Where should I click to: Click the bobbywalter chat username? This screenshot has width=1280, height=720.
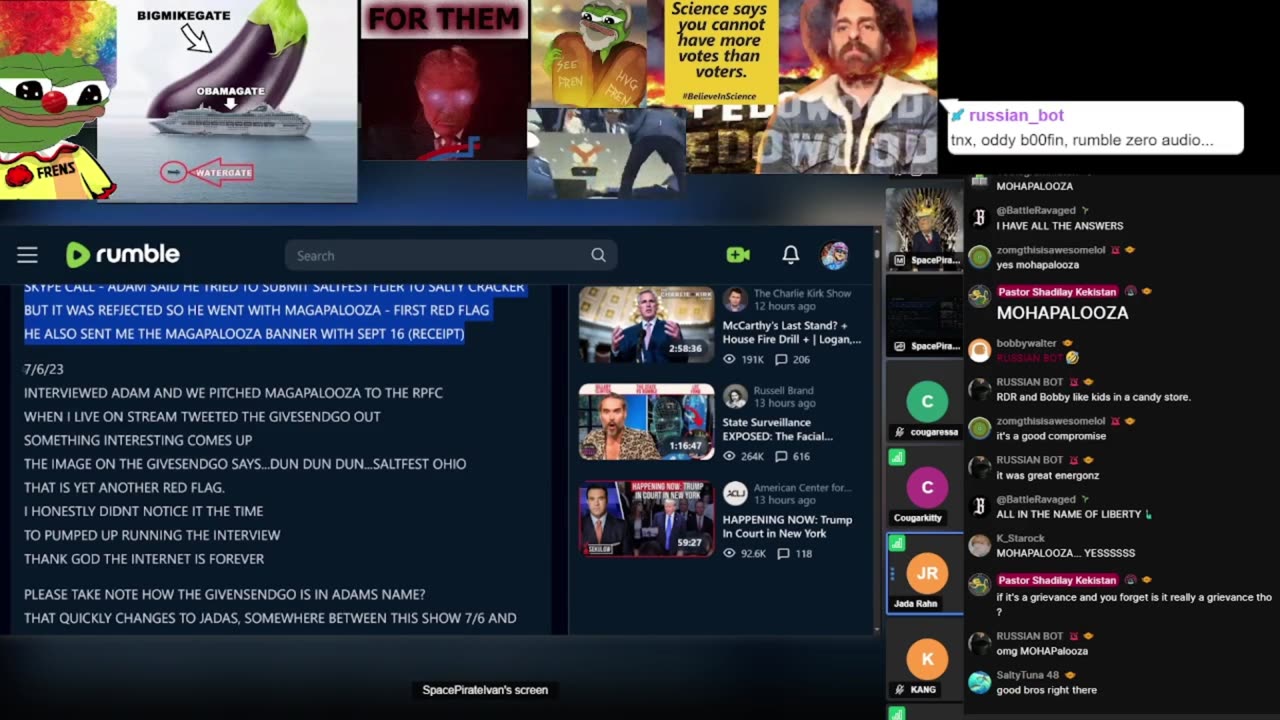(1026, 344)
